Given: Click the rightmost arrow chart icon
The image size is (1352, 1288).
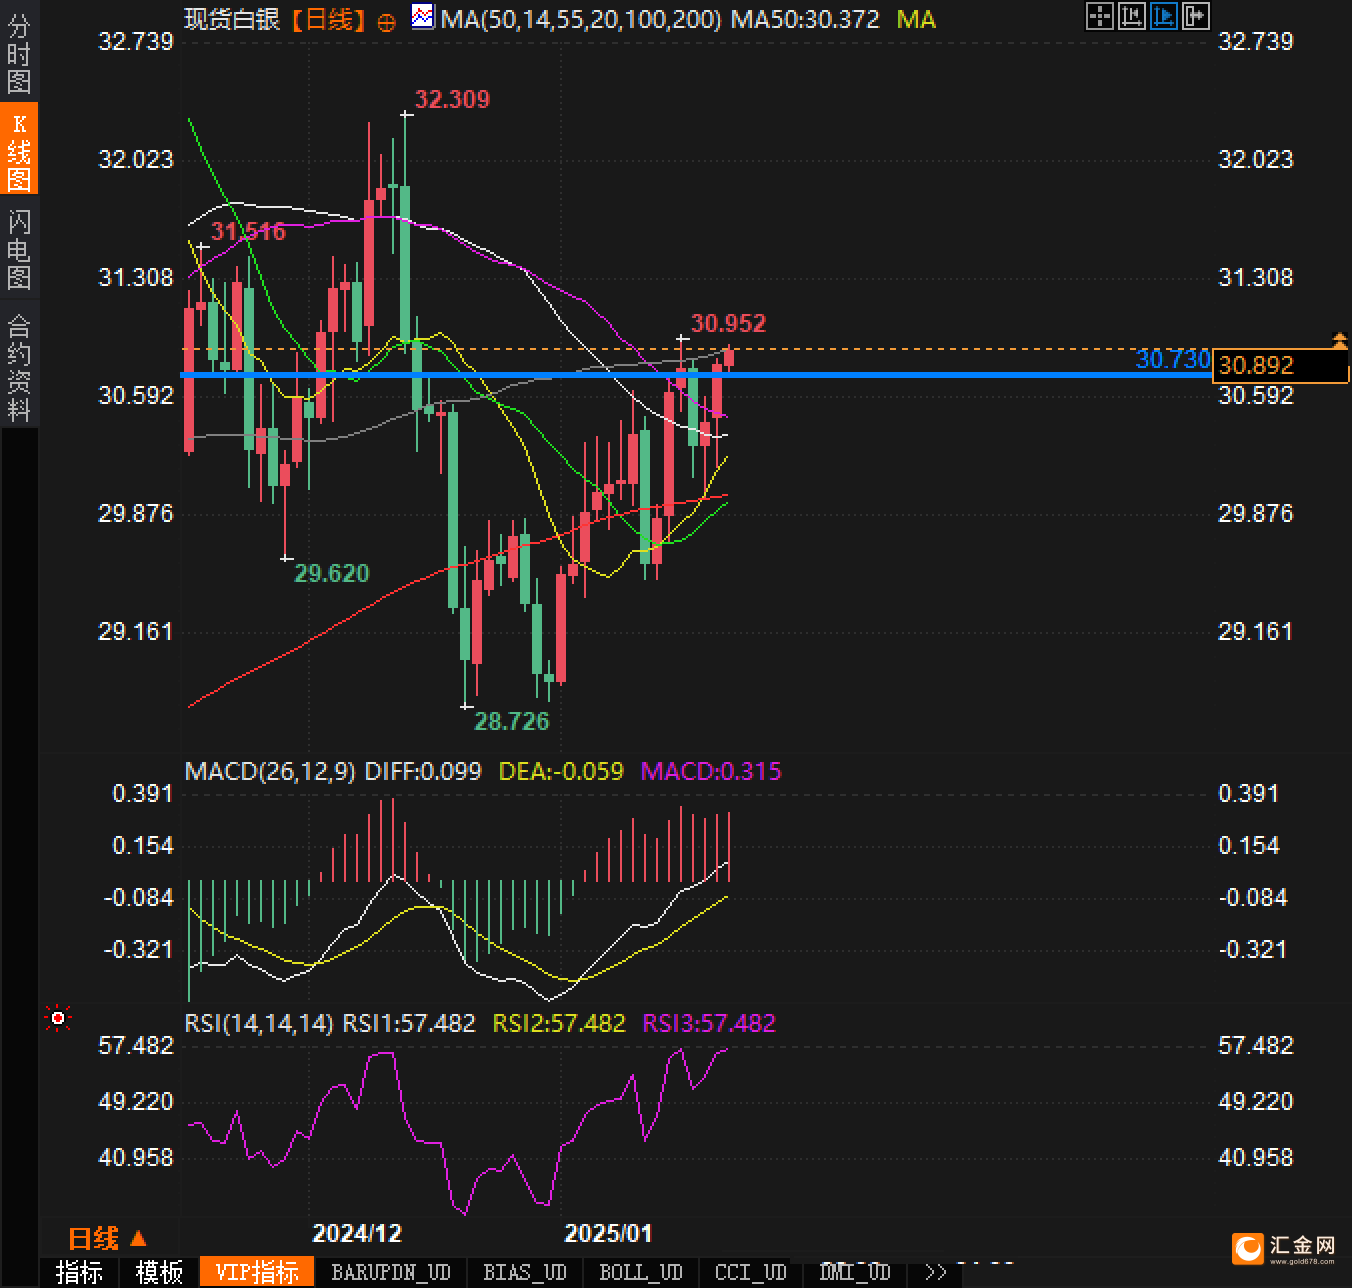Looking at the screenshot, I should pyautogui.click(x=1196, y=16).
